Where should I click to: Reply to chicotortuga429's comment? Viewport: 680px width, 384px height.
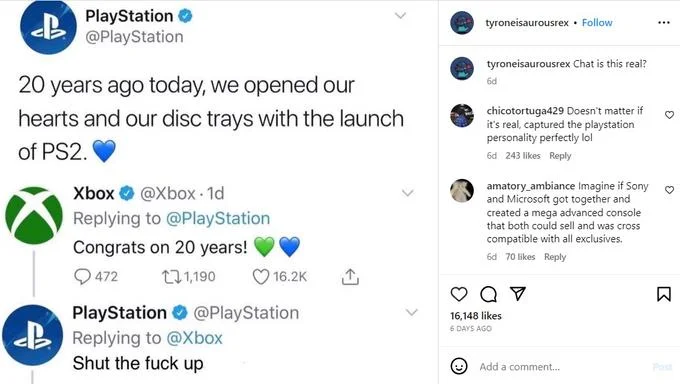[x=560, y=156]
